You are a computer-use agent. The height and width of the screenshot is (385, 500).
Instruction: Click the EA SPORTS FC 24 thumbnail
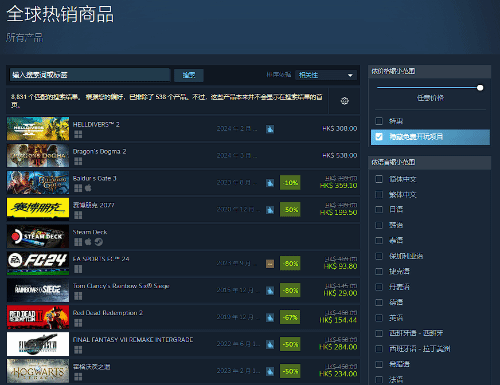coord(38,263)
